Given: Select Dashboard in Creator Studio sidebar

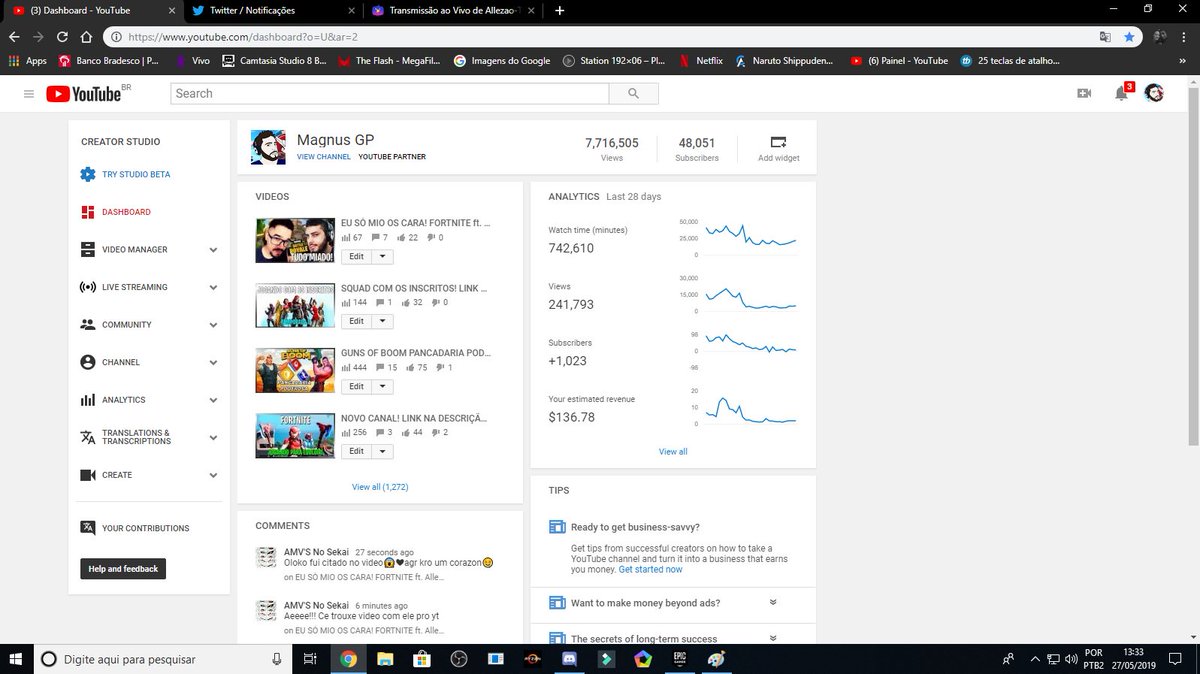Looking at the screenshot, I should pyautogui.click(x=126, y=212).
